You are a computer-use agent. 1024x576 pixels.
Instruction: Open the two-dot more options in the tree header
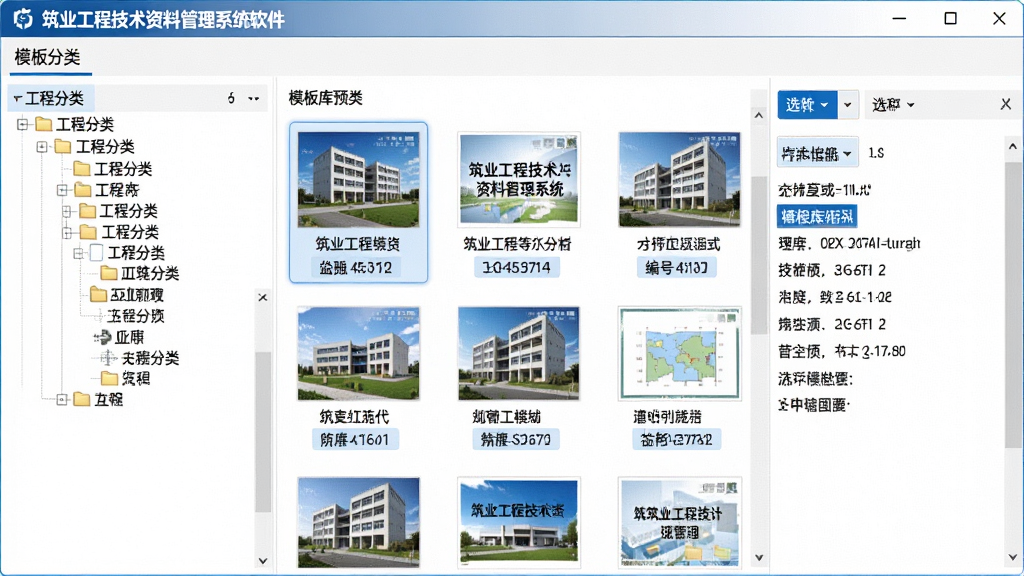point(253,99)
